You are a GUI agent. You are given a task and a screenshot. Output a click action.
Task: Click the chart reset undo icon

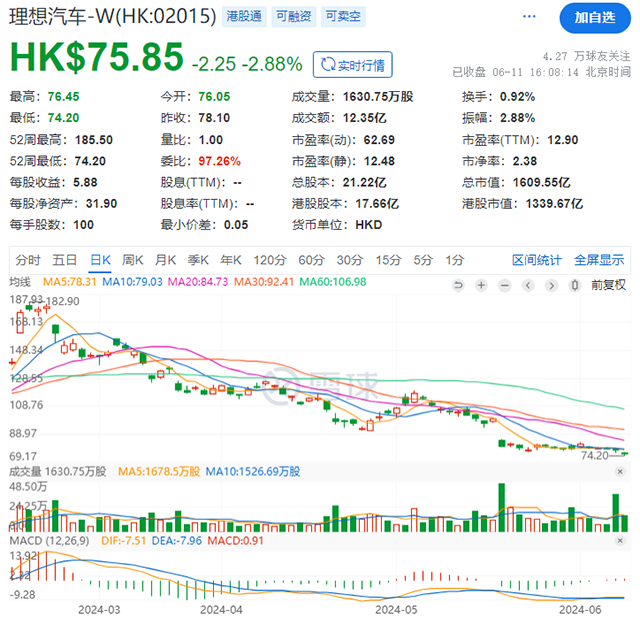tap(458, 285)
